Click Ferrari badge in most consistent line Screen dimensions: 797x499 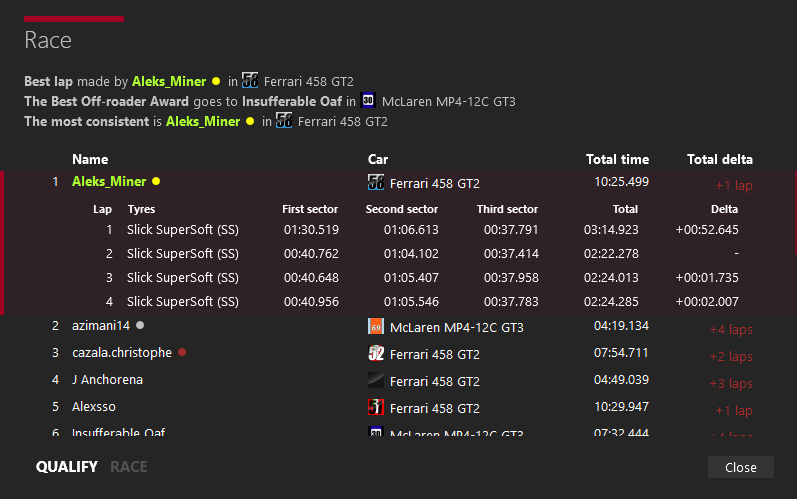(x=284, y=121)
